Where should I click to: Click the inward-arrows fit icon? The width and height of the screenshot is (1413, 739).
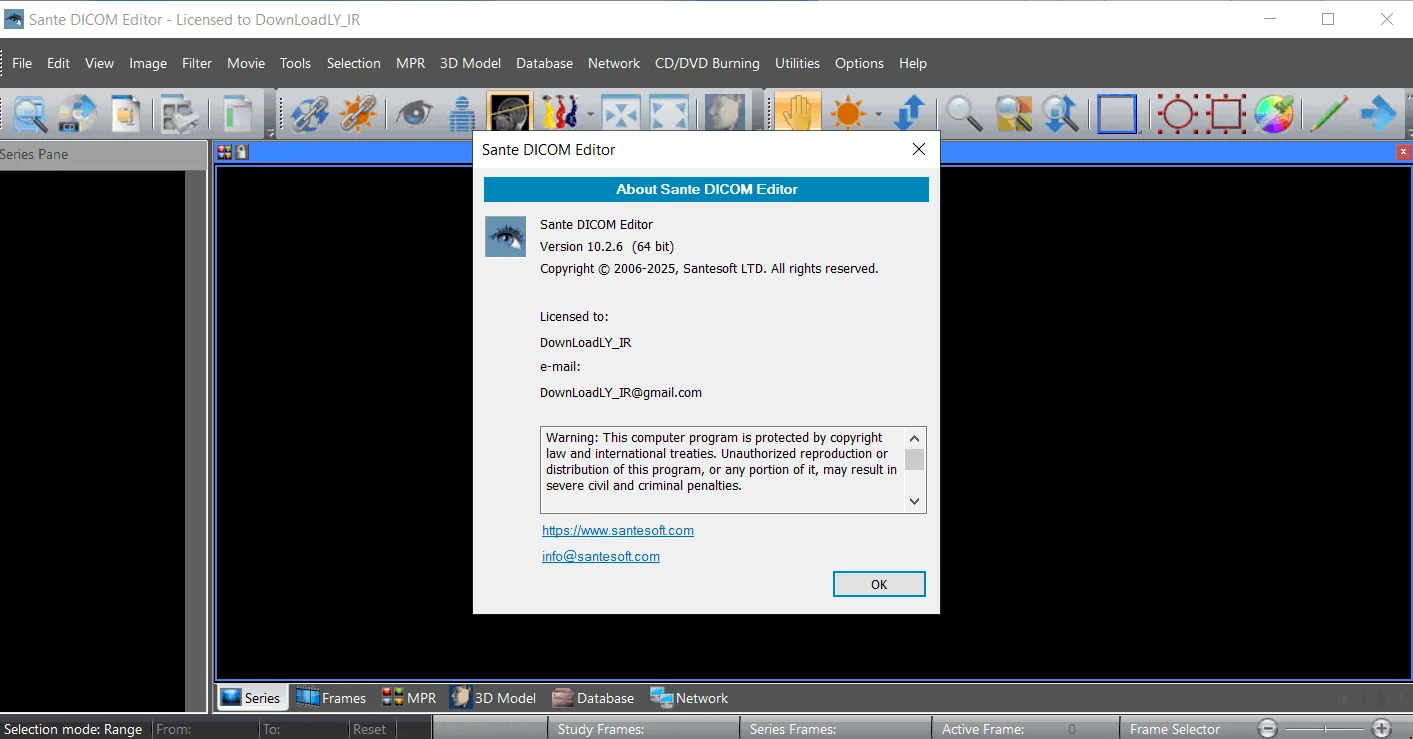pos(620,113)
